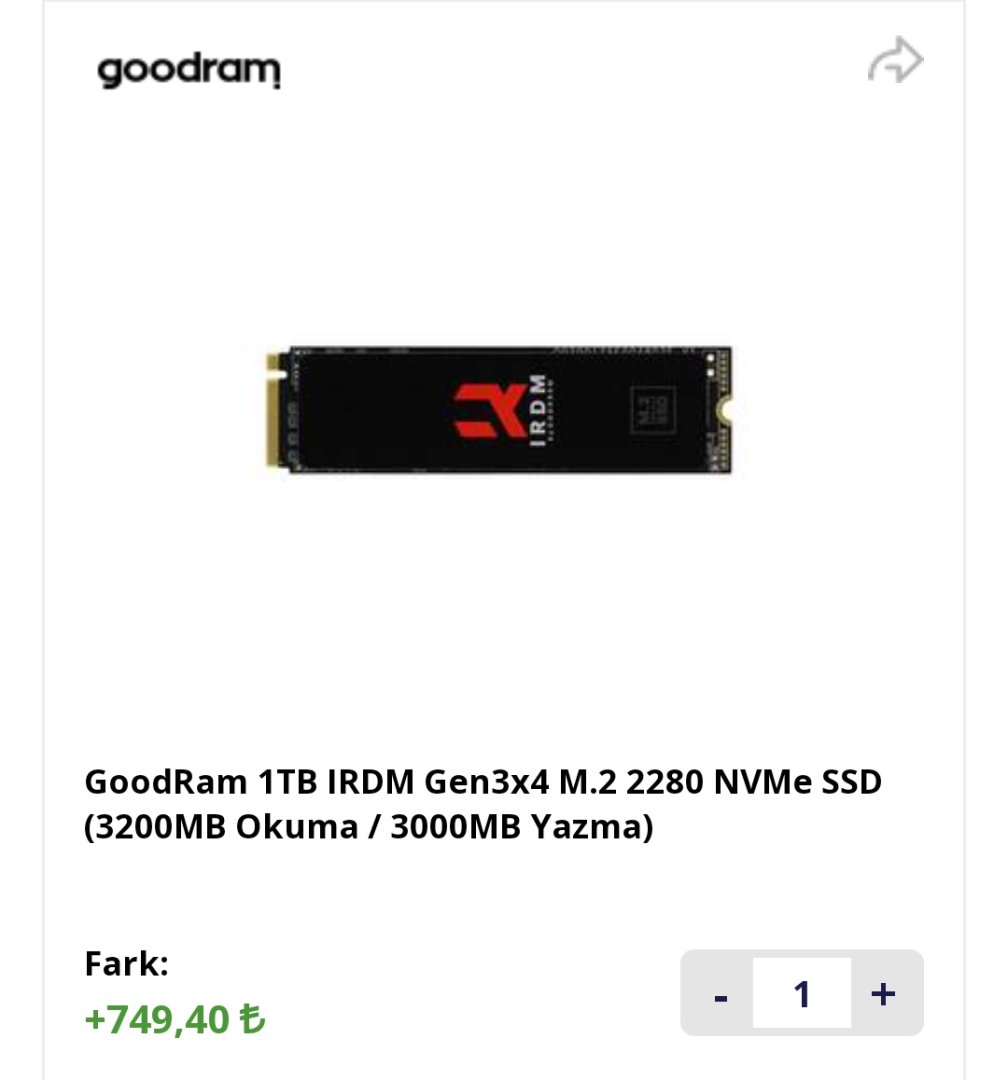The image size is (1008, 1080).
Task: Click the screw notch on the SSD's end
Action: (x=724, y=411)
